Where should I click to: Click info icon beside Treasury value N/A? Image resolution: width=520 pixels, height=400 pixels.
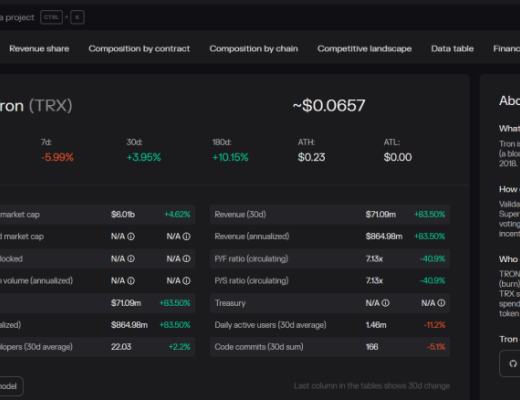(385, 303)
